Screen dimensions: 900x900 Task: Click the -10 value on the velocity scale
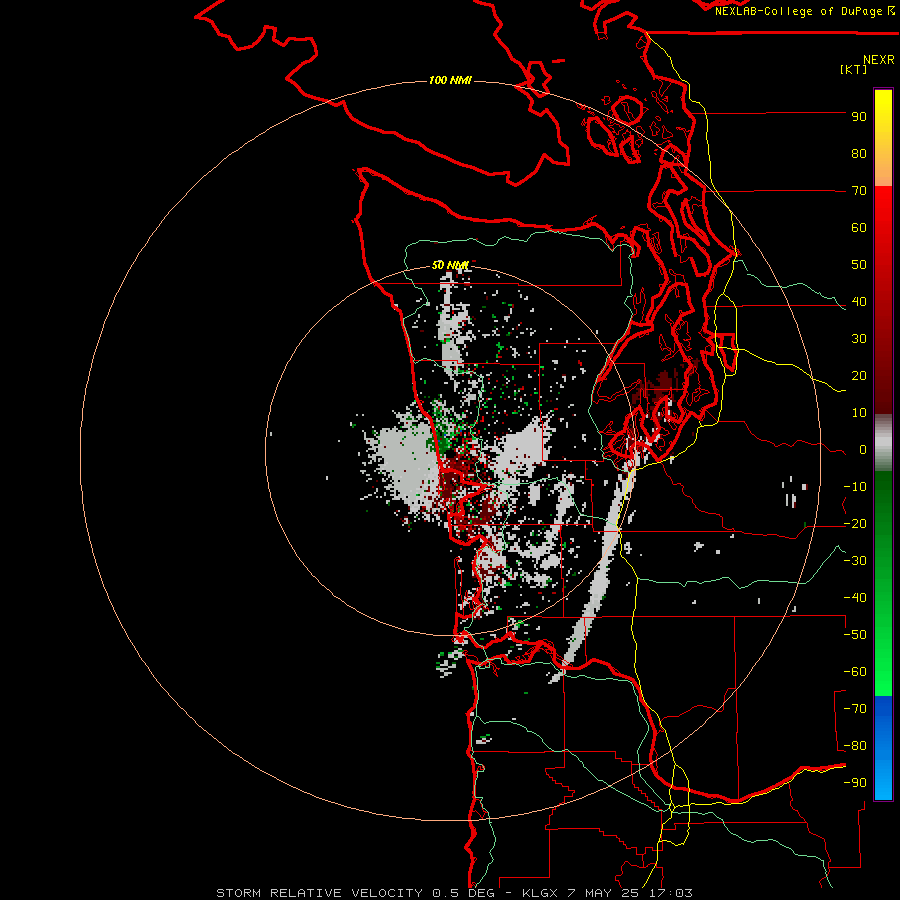tap(855, 487)
